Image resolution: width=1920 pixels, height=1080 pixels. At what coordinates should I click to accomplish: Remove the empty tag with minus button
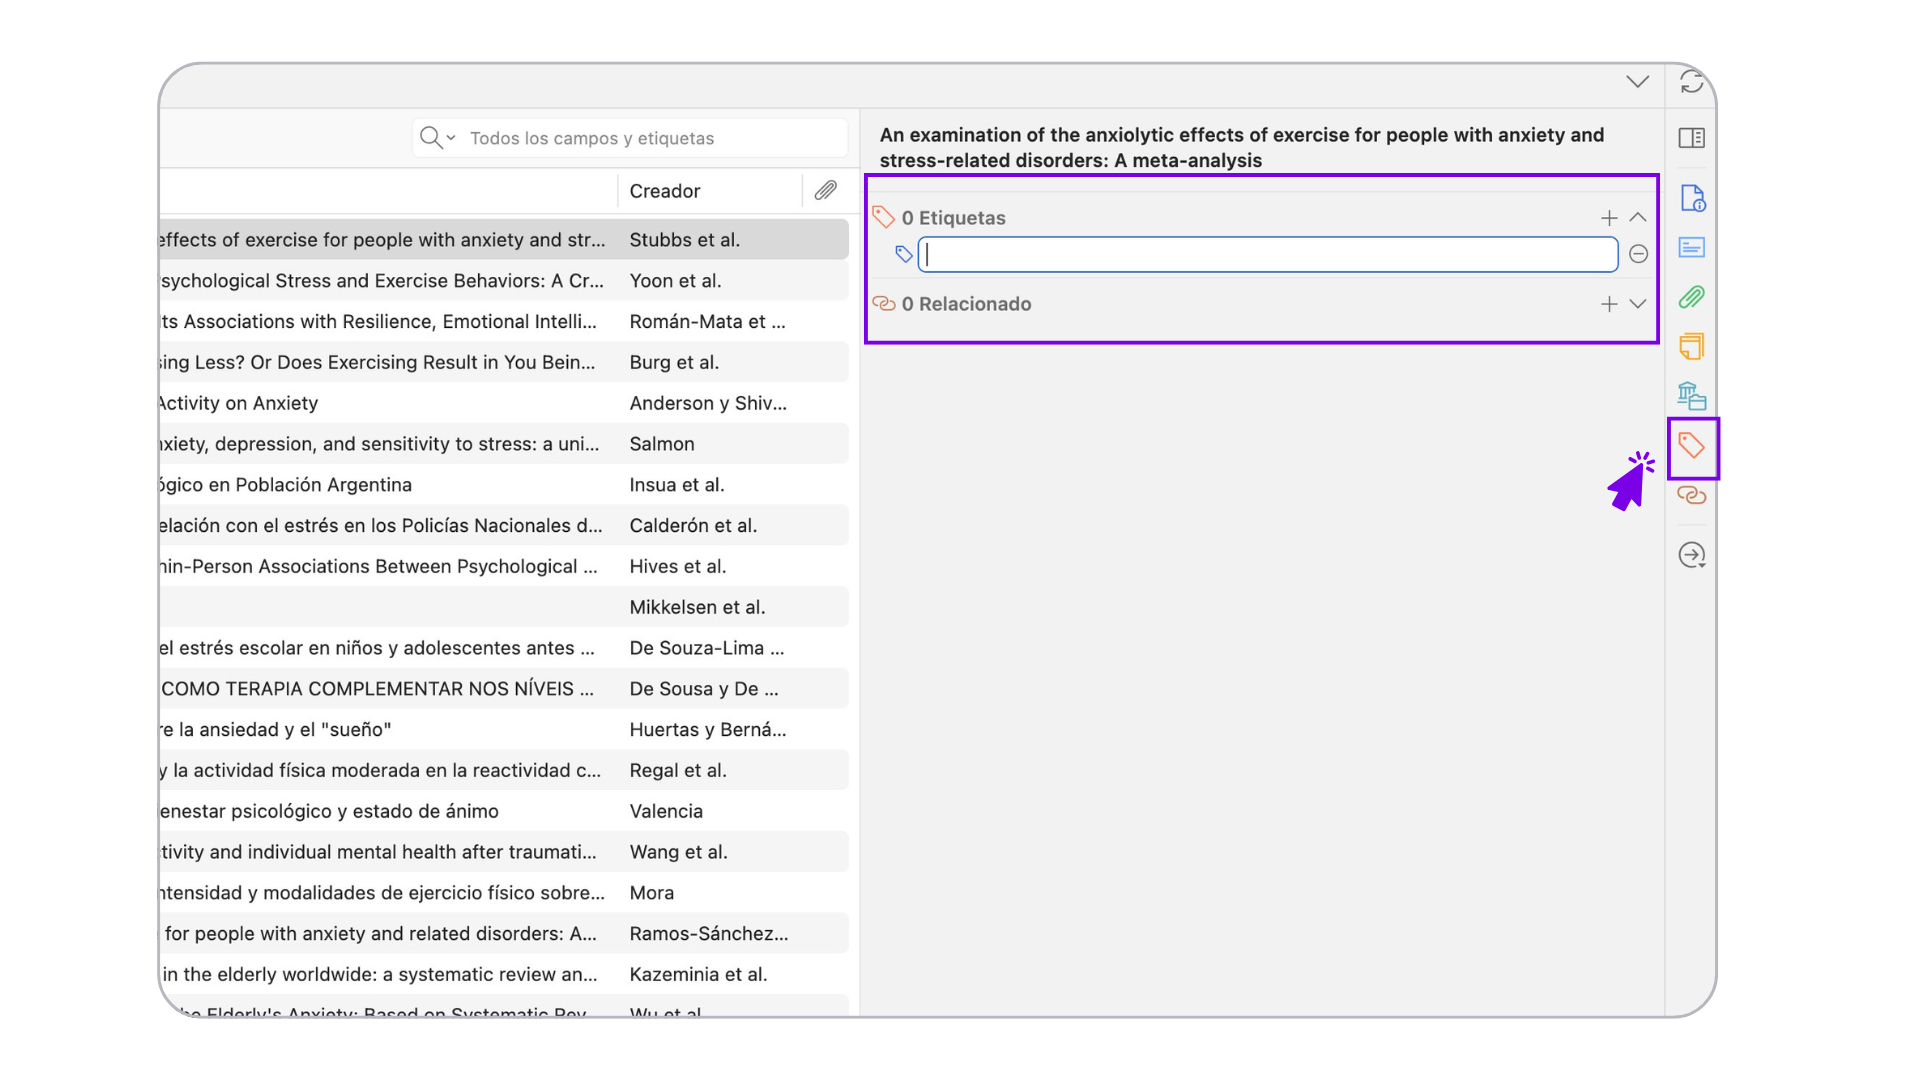click(x=1638, y=254)
